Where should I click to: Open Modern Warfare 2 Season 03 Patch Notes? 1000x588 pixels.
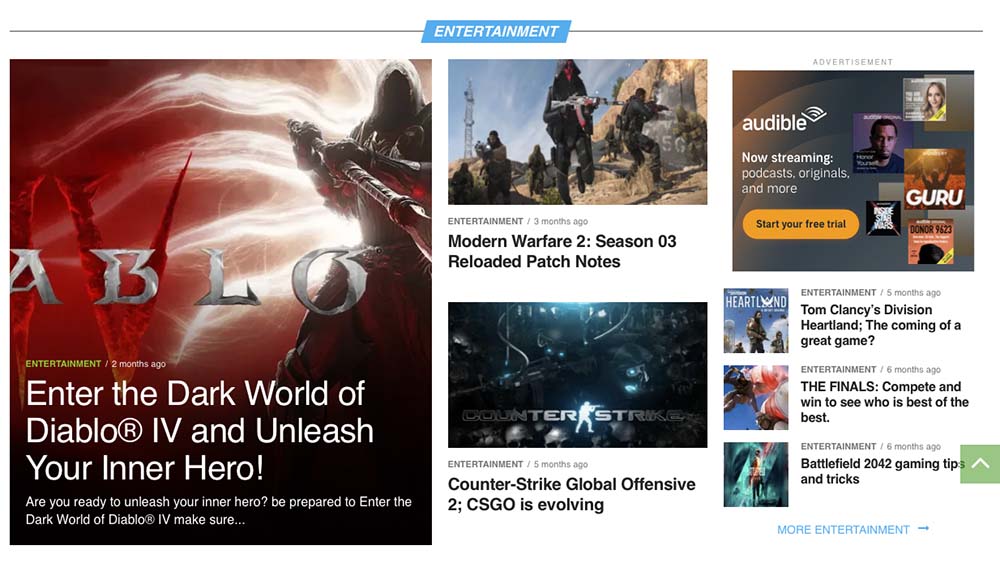point(562,251)
